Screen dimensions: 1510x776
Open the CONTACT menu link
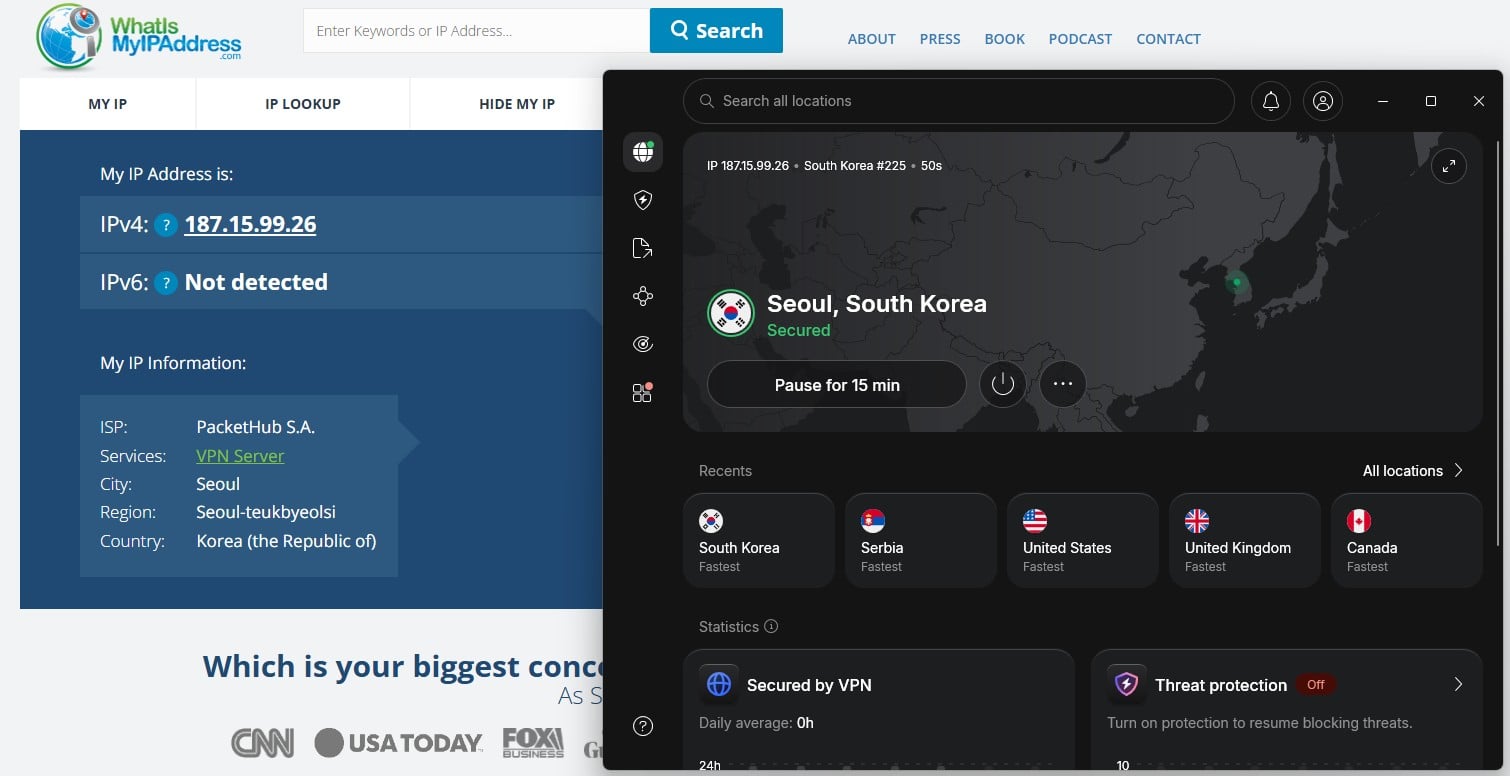point(1168,39)
